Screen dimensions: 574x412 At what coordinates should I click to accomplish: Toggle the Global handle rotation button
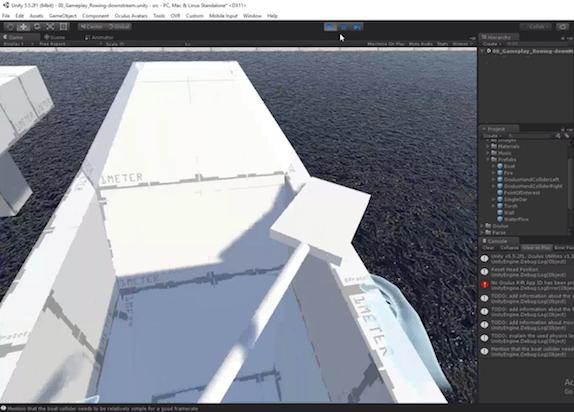click(x=119, y=27)
